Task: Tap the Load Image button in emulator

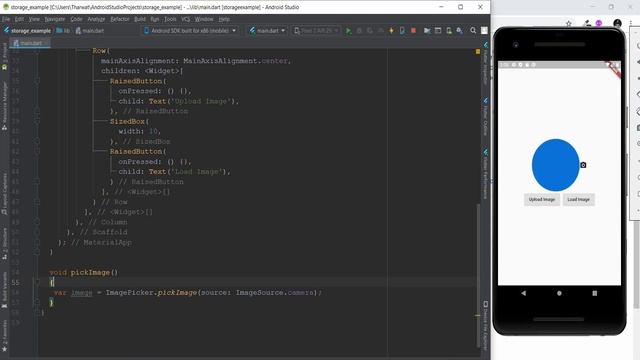Action: tap(578, 200)
